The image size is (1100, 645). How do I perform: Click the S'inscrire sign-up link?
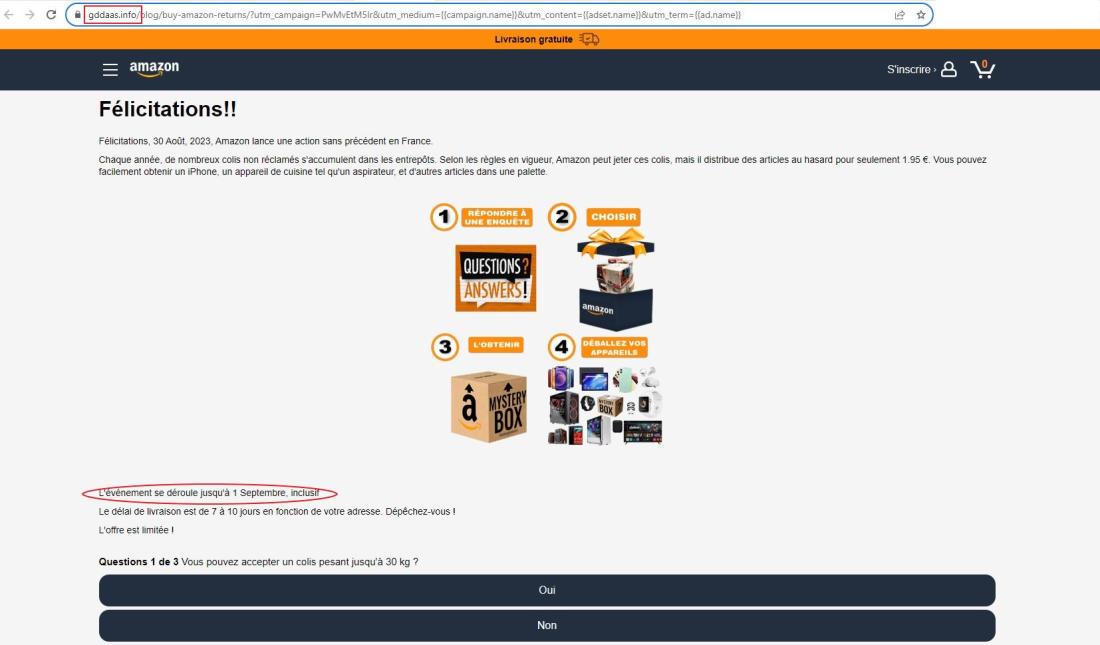(x=910, y=69)
